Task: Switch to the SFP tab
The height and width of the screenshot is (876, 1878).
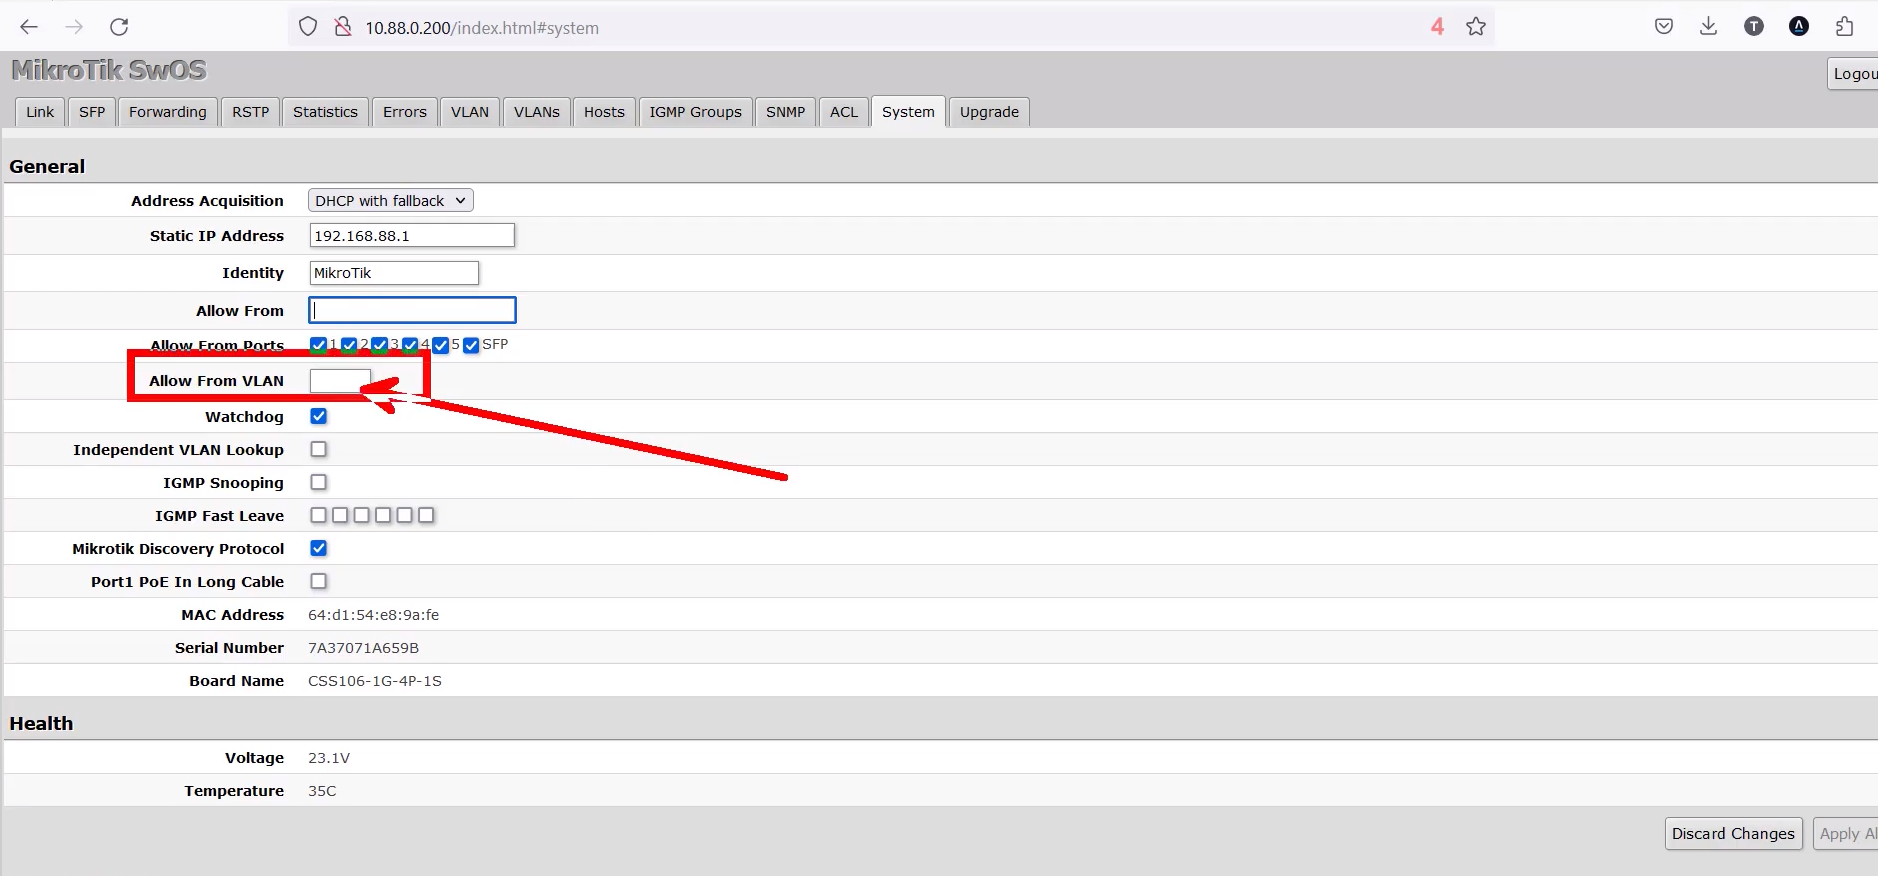Action: (x=92, y=112)
